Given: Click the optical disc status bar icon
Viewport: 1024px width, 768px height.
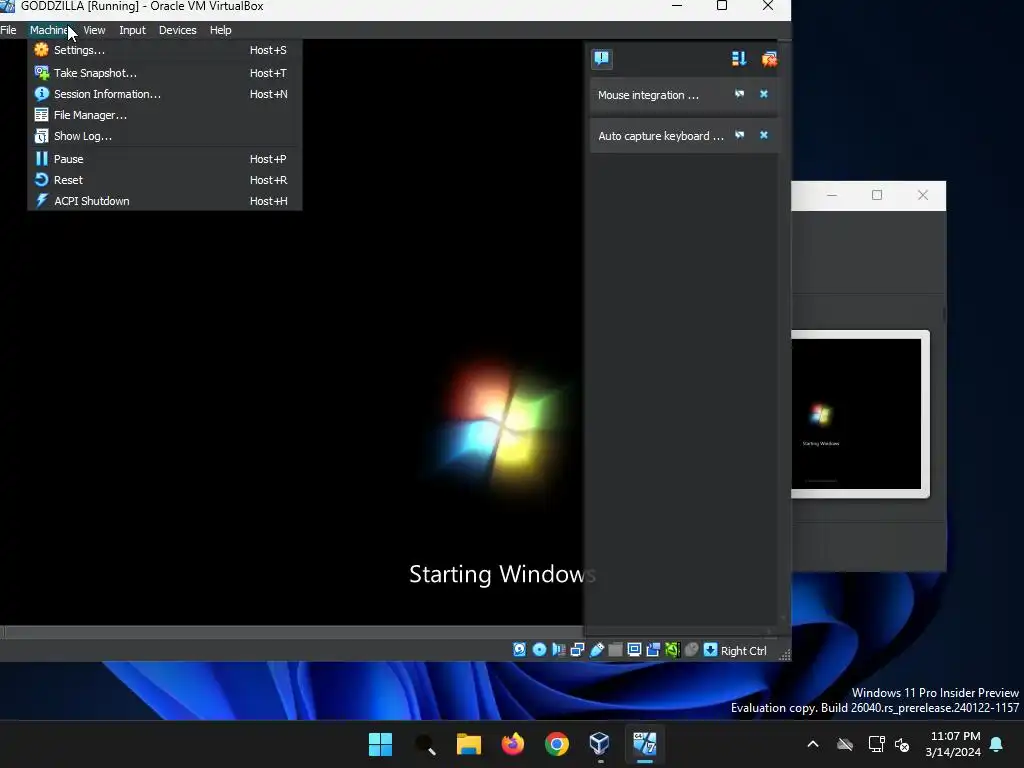Looking at the screenshot, I should (539, 650).
